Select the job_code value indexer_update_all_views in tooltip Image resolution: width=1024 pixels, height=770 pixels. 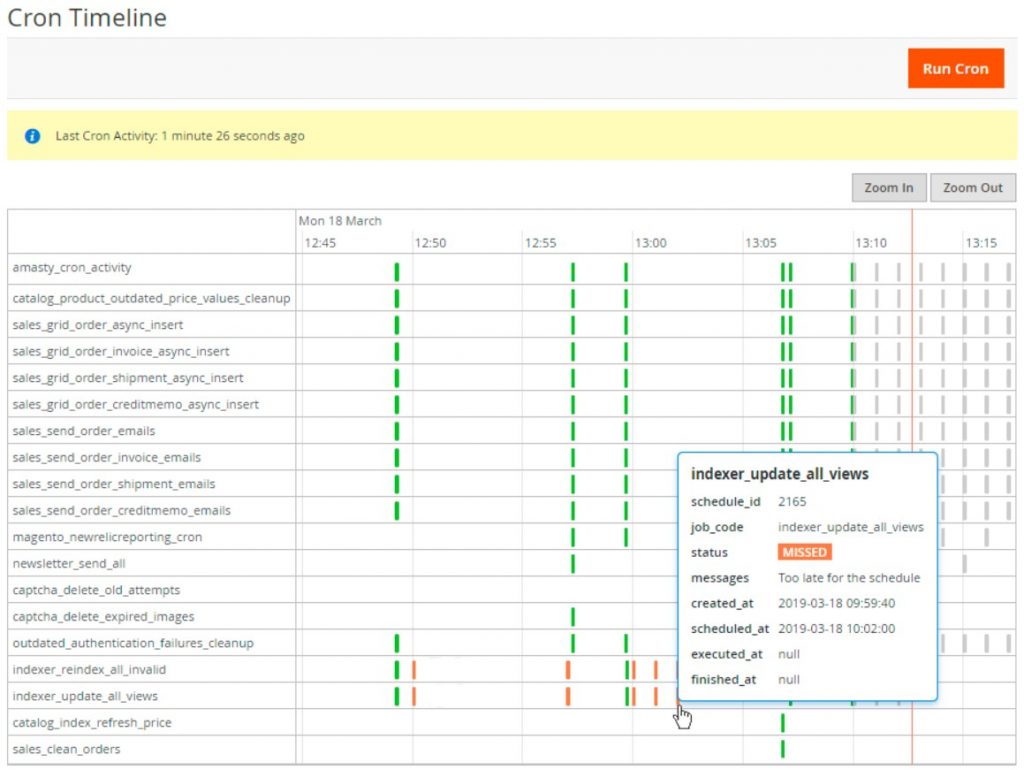click(x=849, y=527)
